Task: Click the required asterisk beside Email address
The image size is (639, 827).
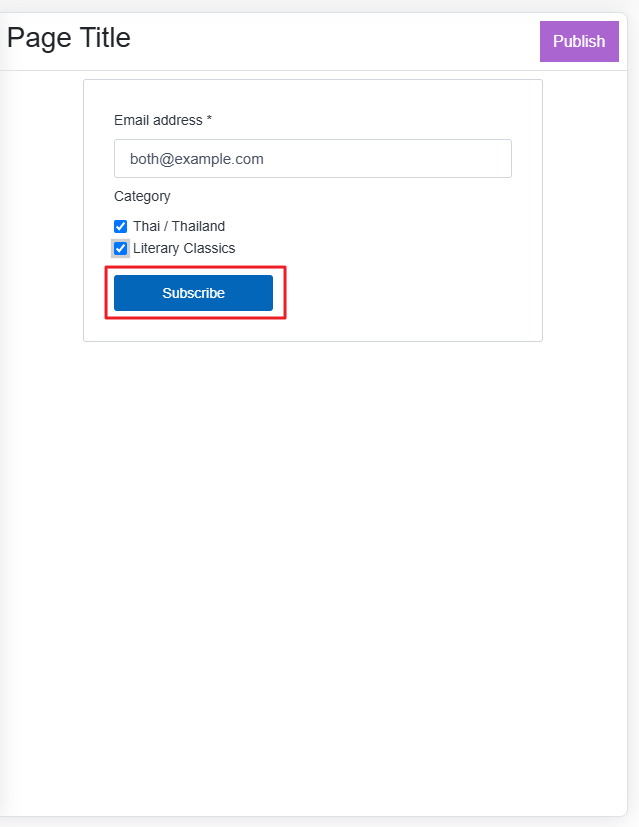Action: tap(209, 120)
